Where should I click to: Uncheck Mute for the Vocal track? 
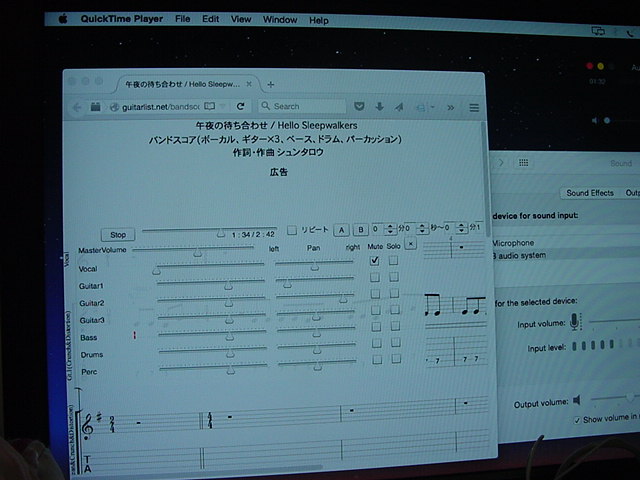click(375, 260)
